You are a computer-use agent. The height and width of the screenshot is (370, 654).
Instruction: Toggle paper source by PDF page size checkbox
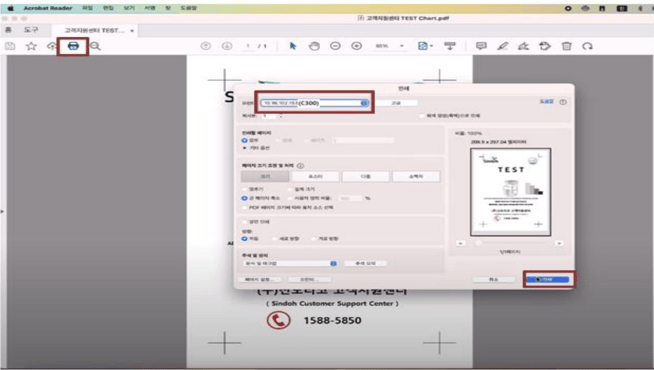(x=244, y=207)
